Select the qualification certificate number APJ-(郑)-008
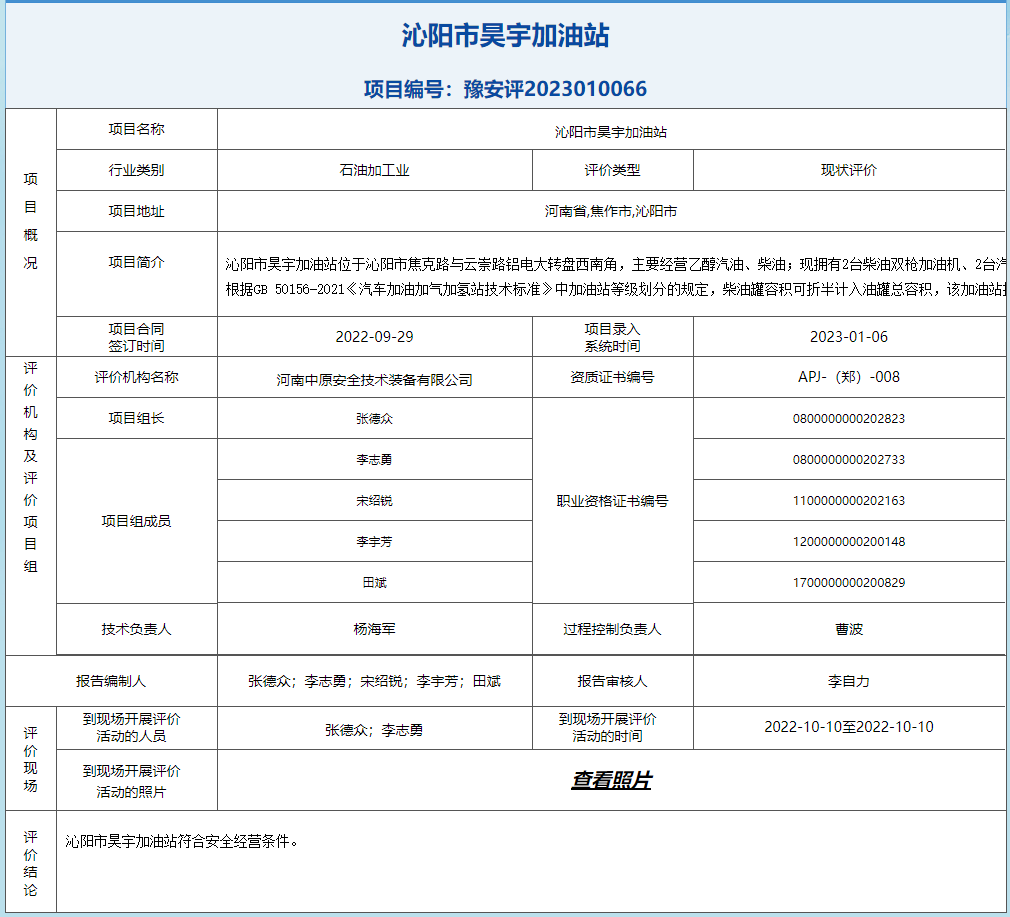The height and width of the screenshot is (917, 1010). (x=849, y=377)
